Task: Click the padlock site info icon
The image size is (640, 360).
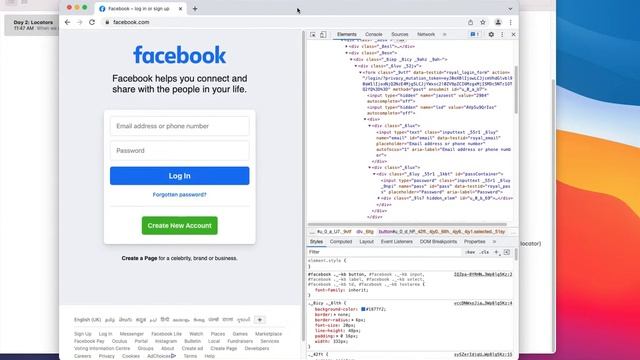Action: click(107, 22)
